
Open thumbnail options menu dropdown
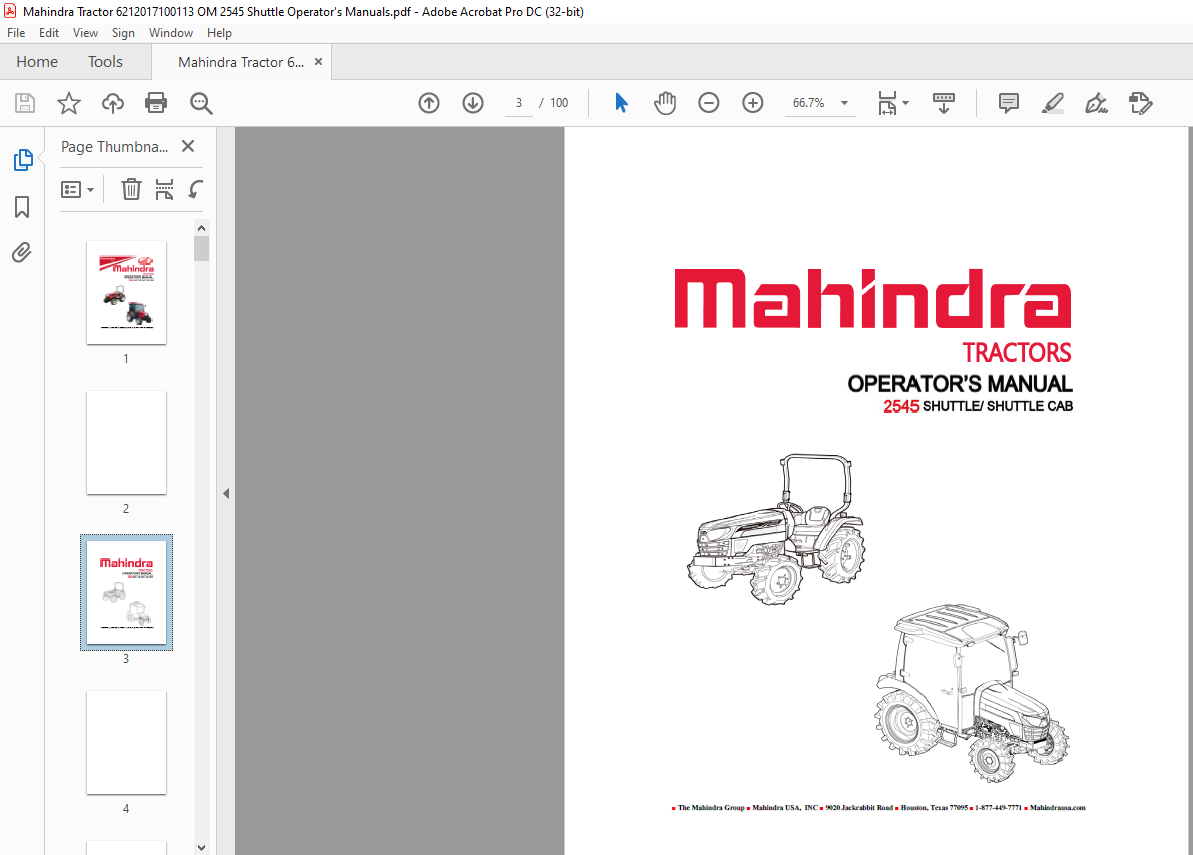click(77, 189)
